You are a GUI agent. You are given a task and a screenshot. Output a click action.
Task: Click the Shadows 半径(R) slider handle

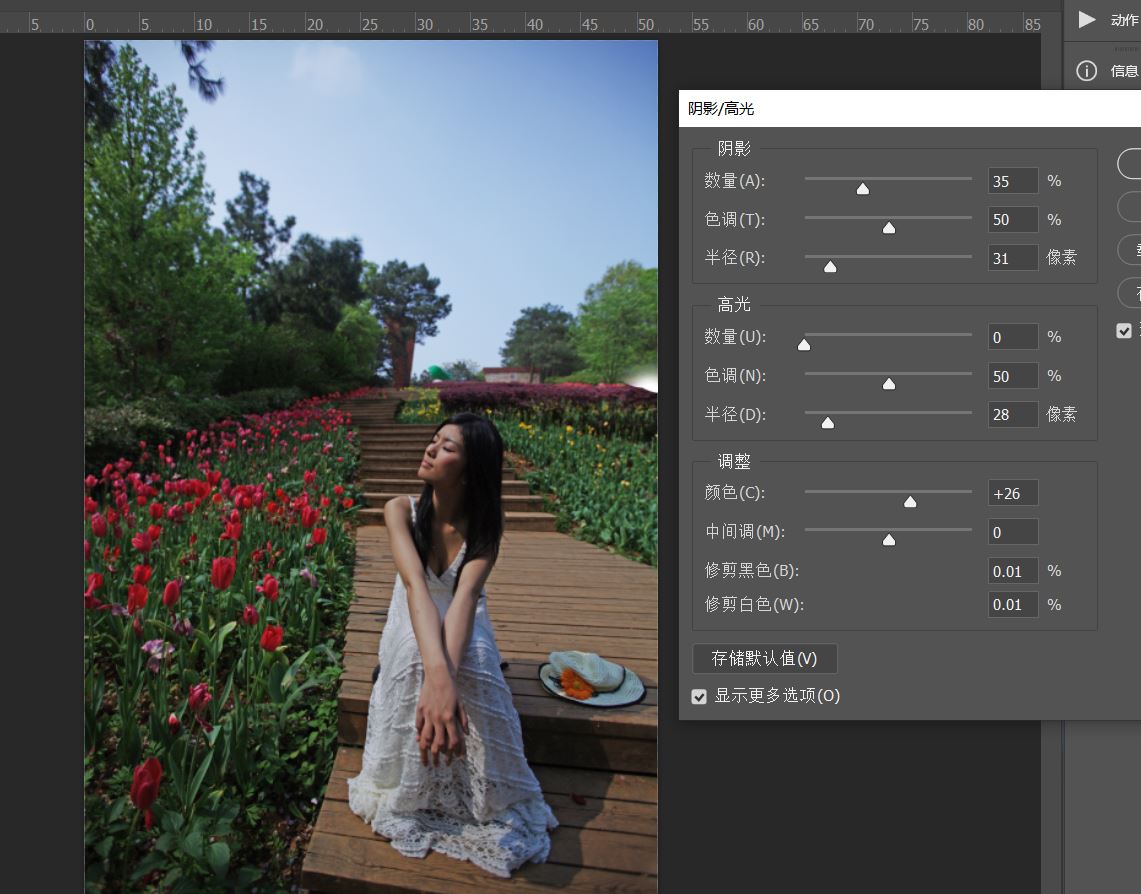829,266
